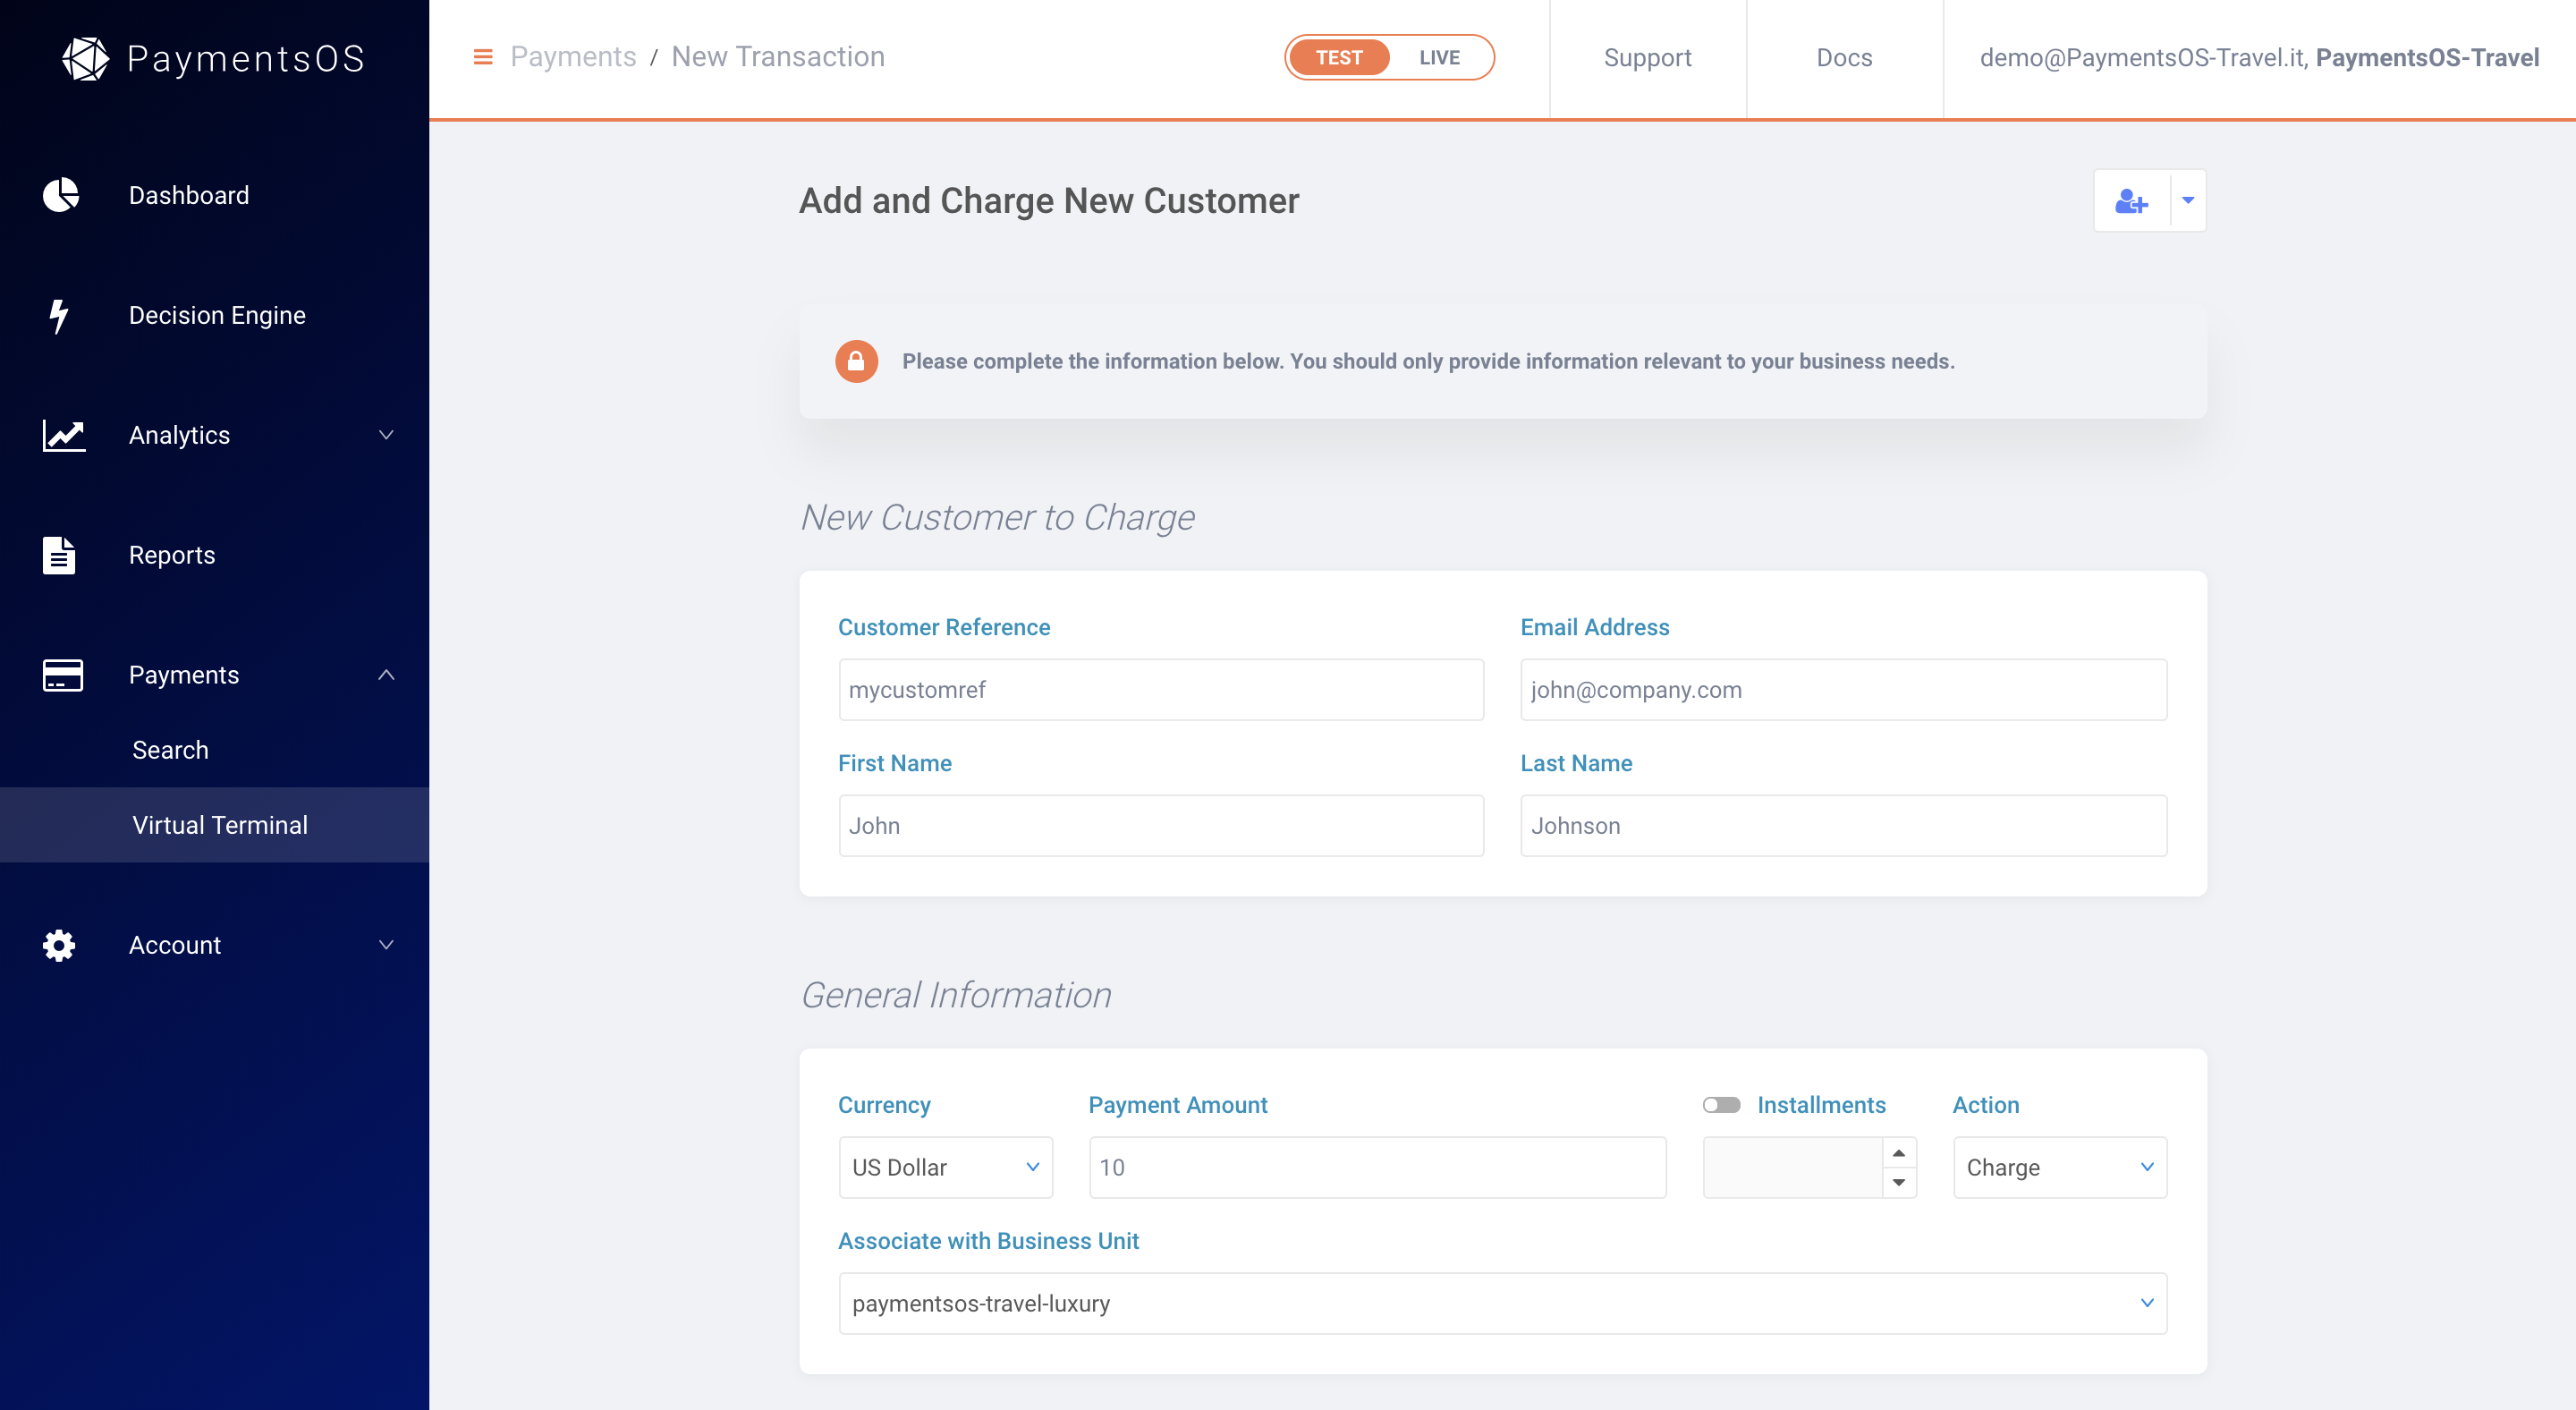Click the PaymentsOS brand name text
2576x1410 pixels.
coord(246,58)
